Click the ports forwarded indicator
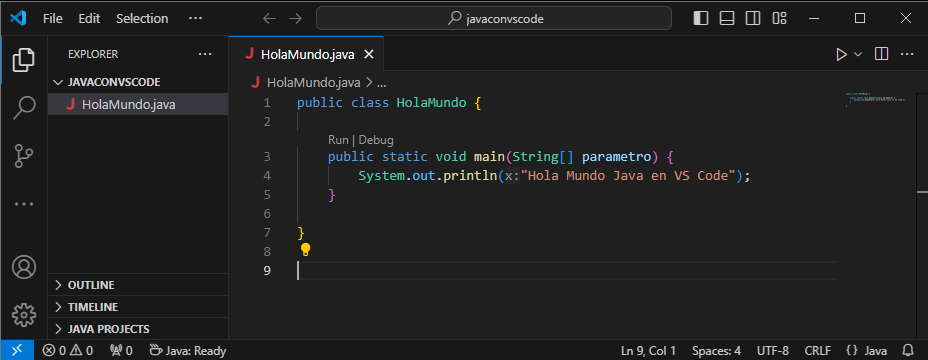This screenshot has width=928, height=360. 121,351
